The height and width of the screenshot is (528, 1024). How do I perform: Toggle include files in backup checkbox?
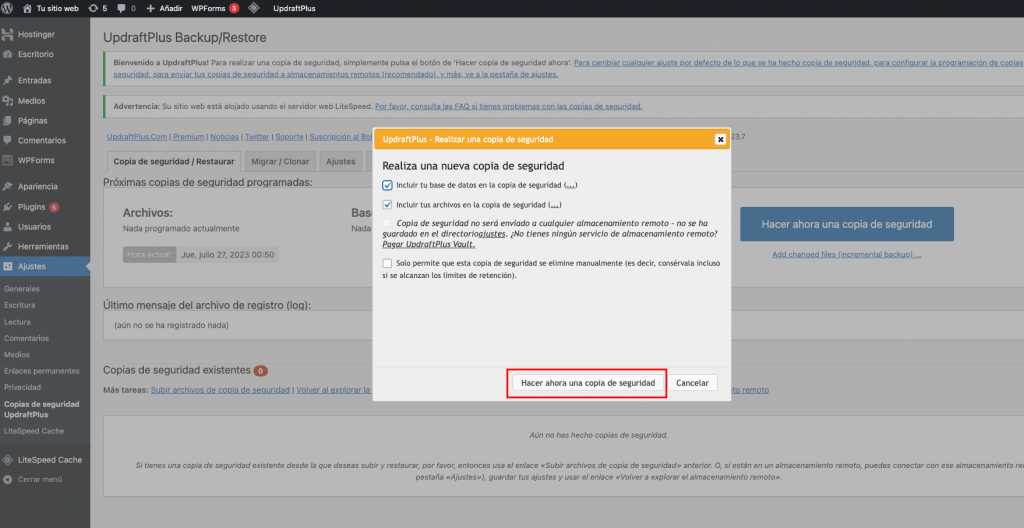(x=388, y=205)
